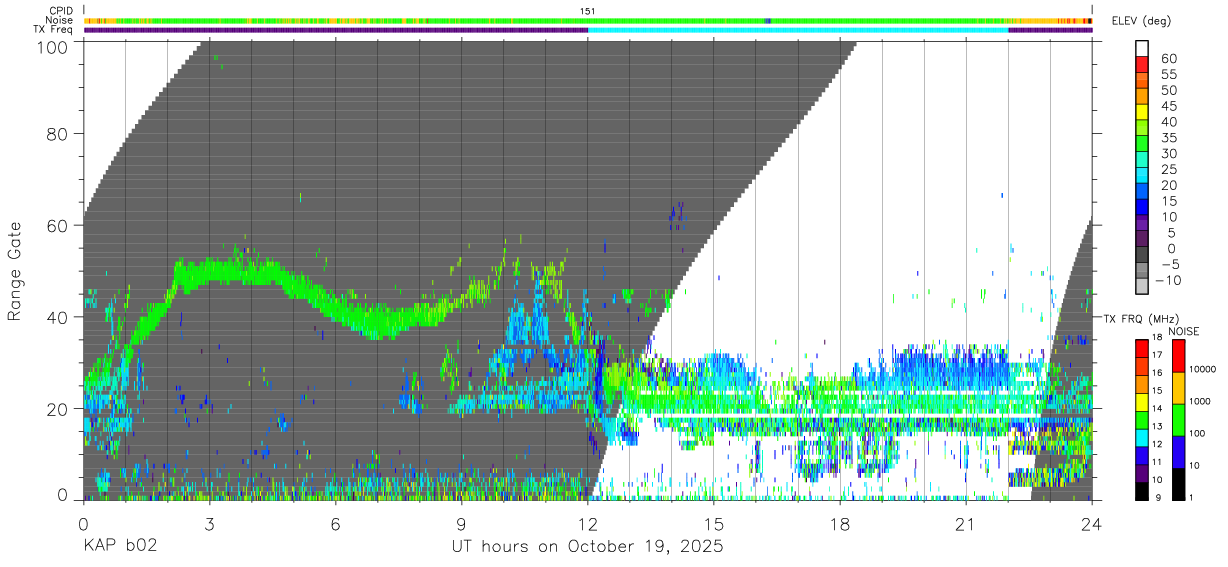Click the UT hours on October 19, 2025 caption
The height and width of the screenshot is (567, 1228).
(587, 548)
